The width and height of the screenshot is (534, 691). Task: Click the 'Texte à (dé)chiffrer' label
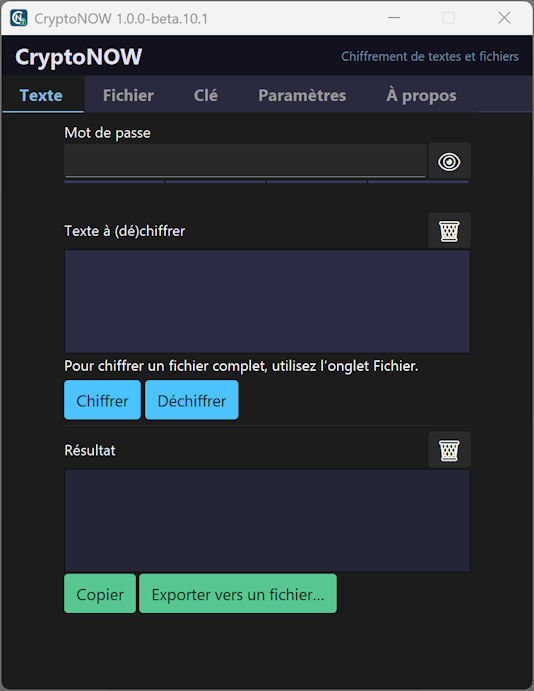[x=125, y=231]
